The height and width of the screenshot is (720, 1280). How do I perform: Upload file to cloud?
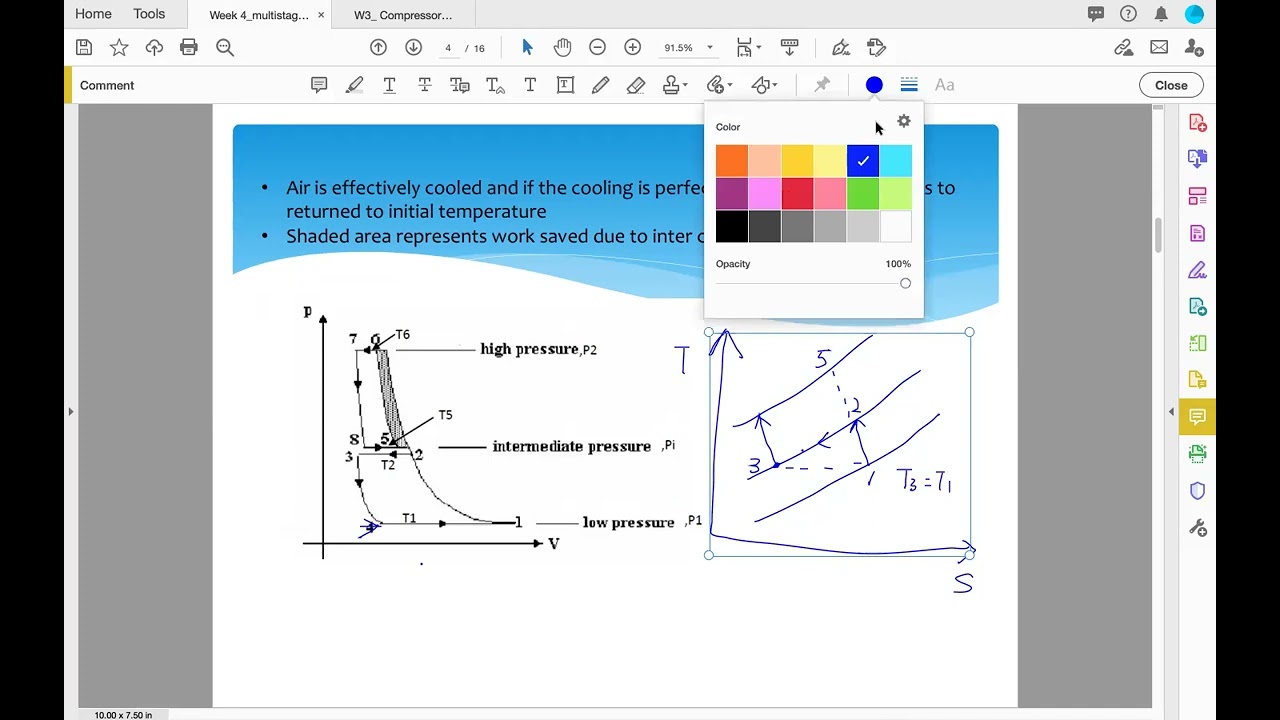point(154,47)
